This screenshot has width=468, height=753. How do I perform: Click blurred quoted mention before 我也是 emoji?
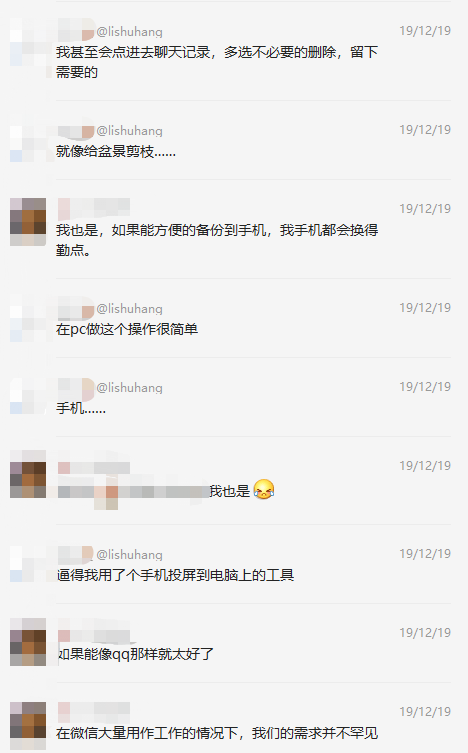[x=133, y=491]
